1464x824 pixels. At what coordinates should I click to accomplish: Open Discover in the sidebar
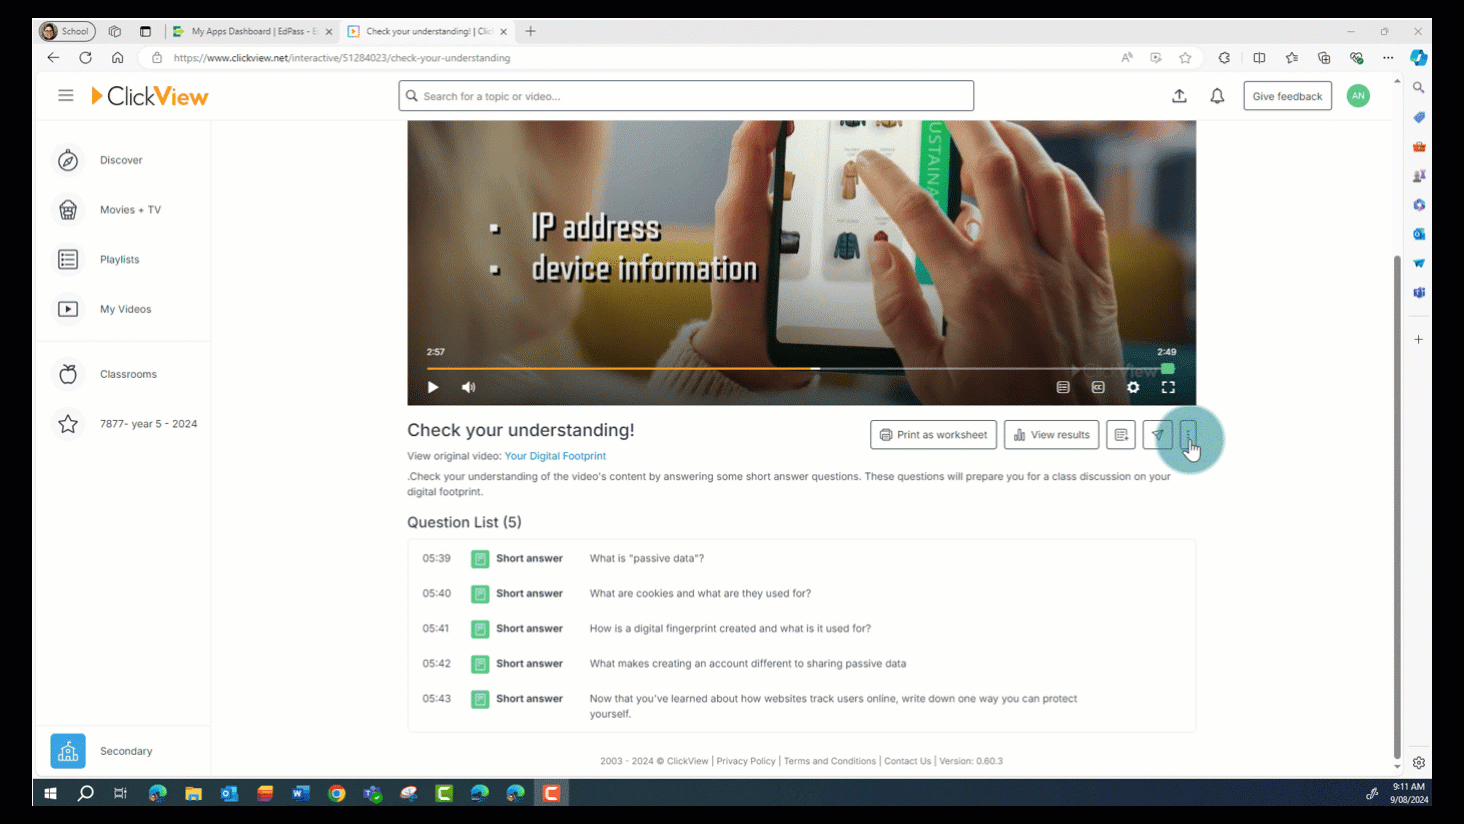point(123,160)
